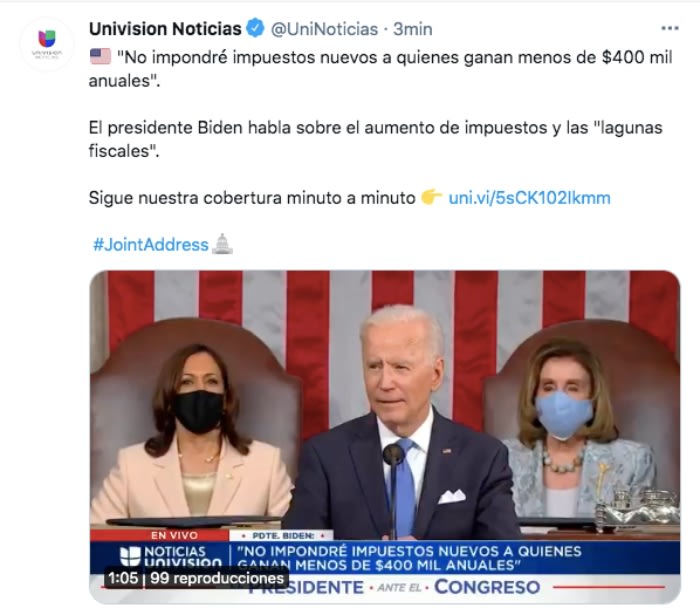
Task: Open the @UniNoticias handle link
Action: coord(324,29)
